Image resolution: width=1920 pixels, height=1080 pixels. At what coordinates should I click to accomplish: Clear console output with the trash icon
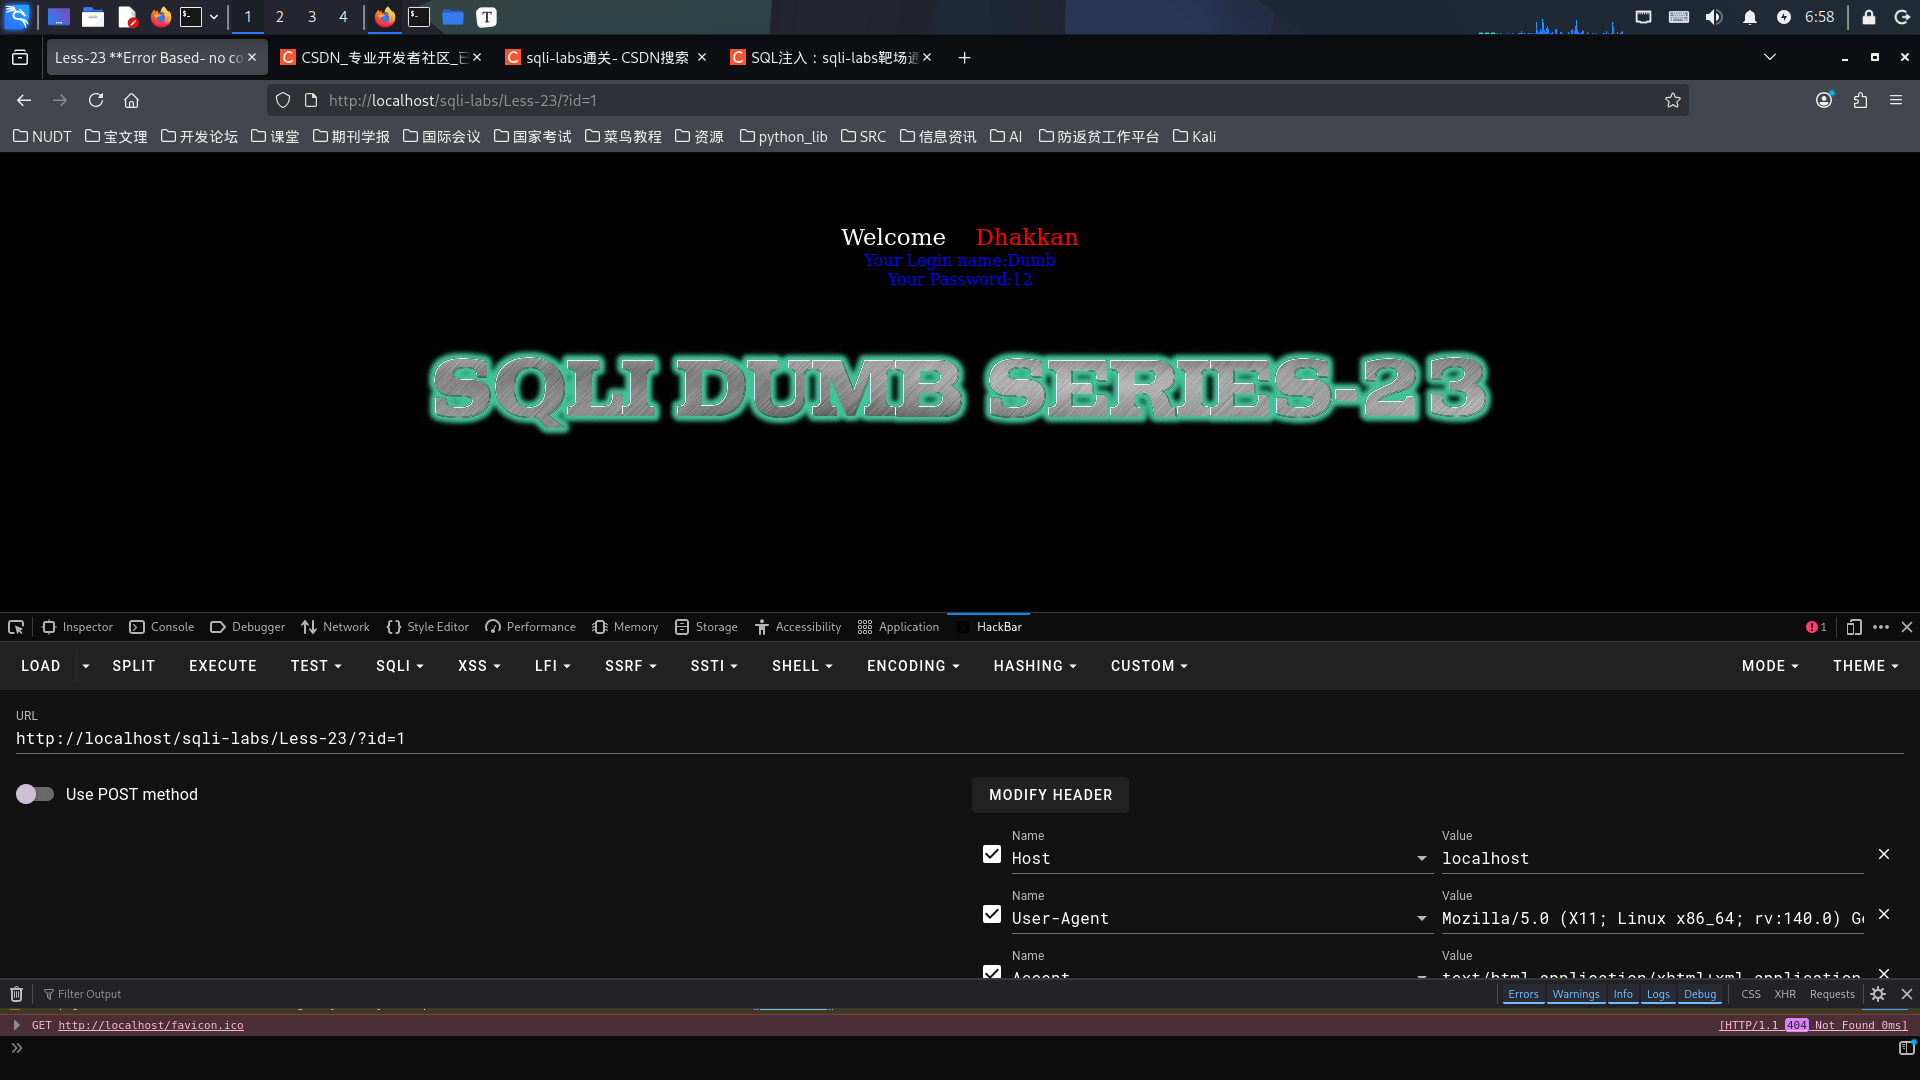point(16,994)
